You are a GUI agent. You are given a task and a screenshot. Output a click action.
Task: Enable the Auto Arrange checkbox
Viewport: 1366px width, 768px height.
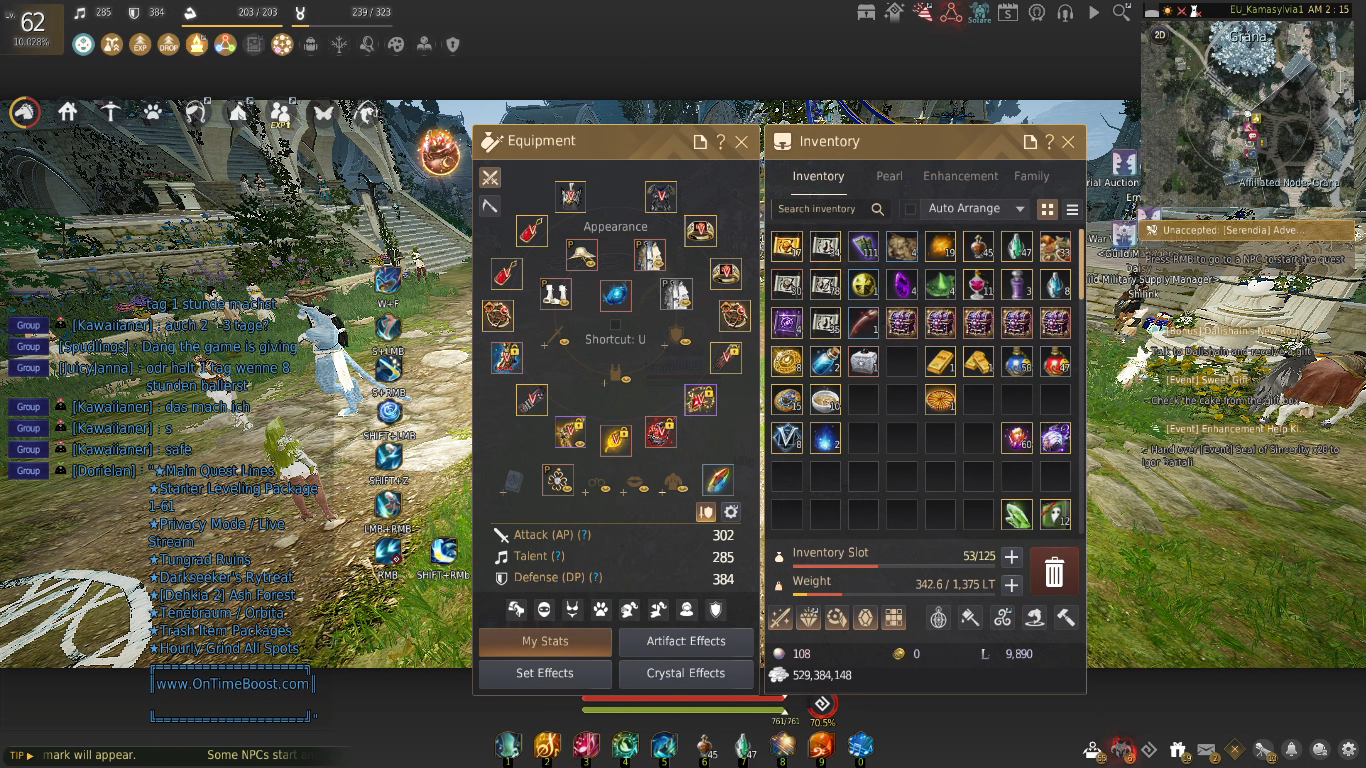pyautogui.click(x=910, y=209)
